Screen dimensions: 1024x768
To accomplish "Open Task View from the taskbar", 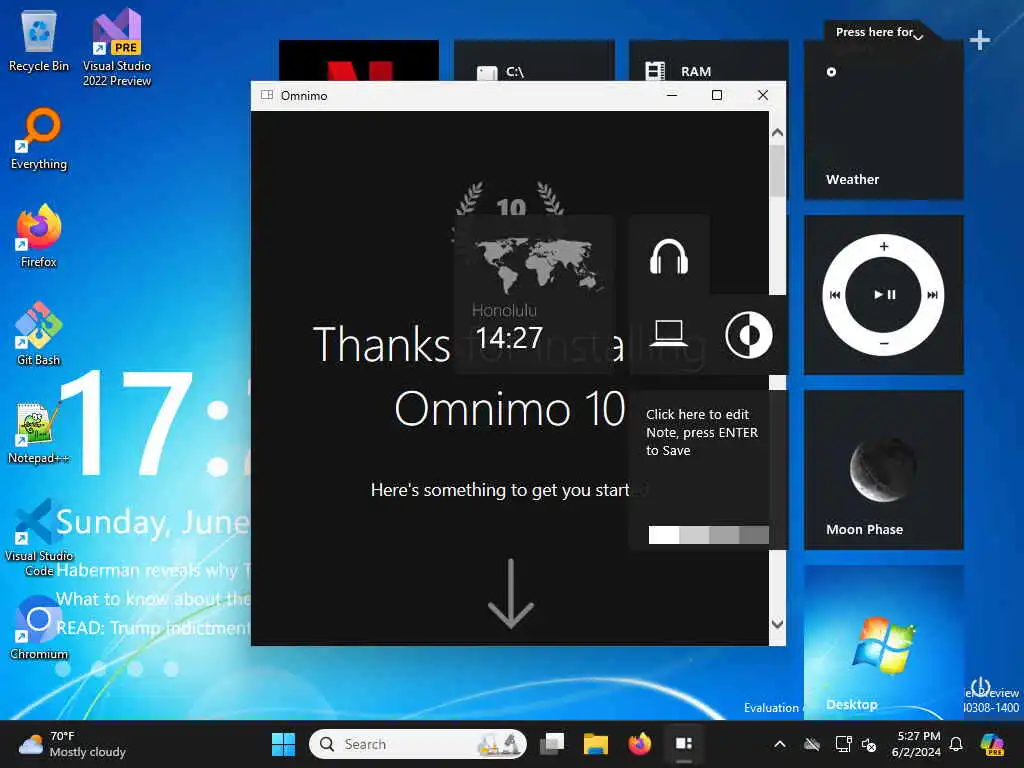I will tap(552, 744).
